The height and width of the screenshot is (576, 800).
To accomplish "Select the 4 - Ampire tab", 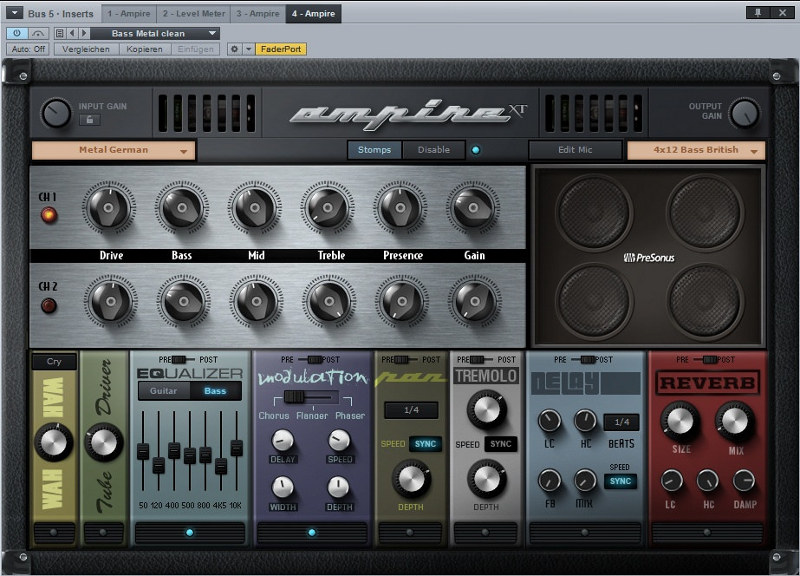I will click(x=313, y=14).
